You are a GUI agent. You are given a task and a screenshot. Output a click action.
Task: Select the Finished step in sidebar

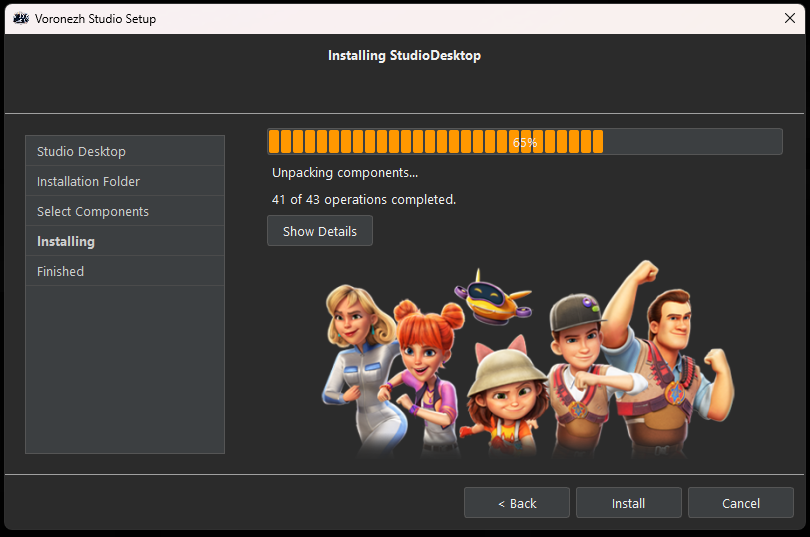[x=124, y=271]
